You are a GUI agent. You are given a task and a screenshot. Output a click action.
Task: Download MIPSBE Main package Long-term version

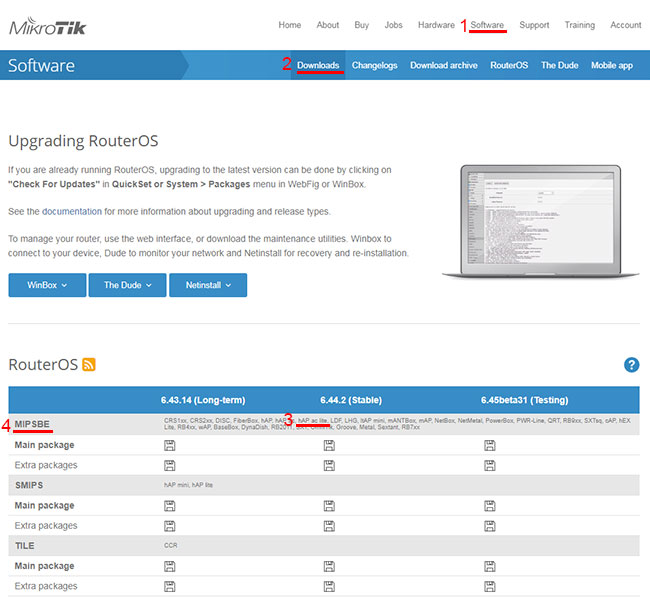coord(170,445)
